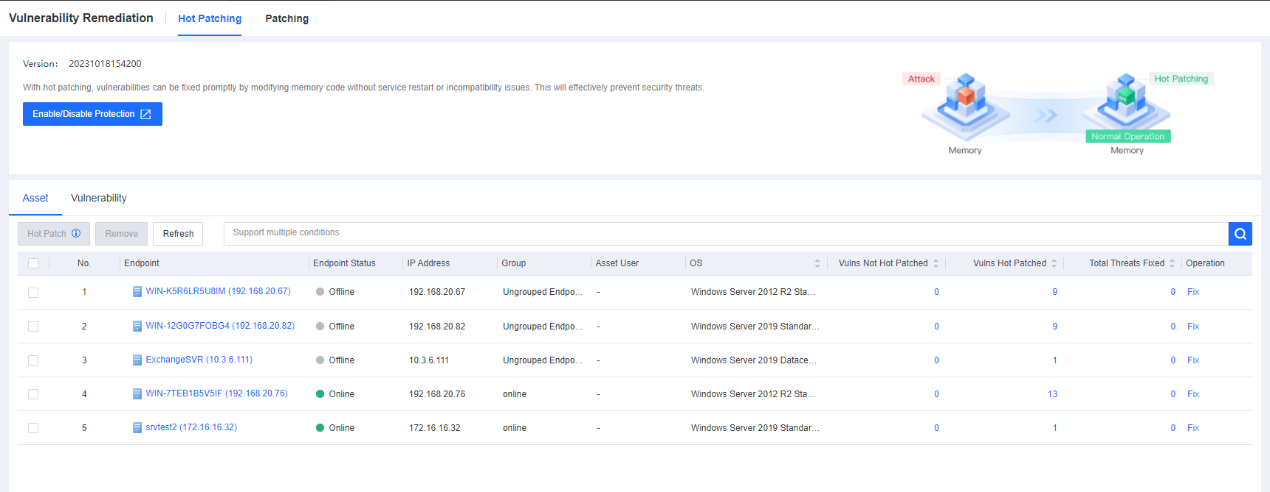This screenshot has width=1270, height=492.
Task: Sort by OS column using sort arrows
Action: pos(818,264)
